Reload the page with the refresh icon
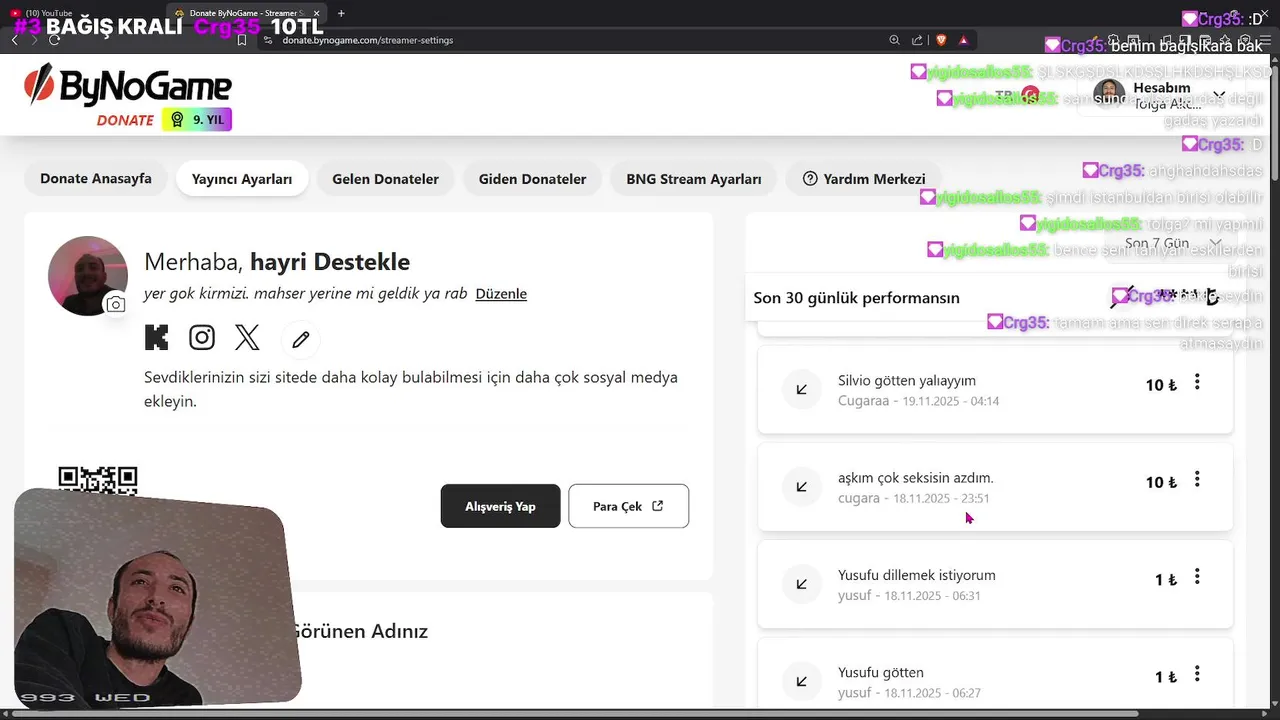This screenshot has height=720, width=1280. click(x=54, y=40)
